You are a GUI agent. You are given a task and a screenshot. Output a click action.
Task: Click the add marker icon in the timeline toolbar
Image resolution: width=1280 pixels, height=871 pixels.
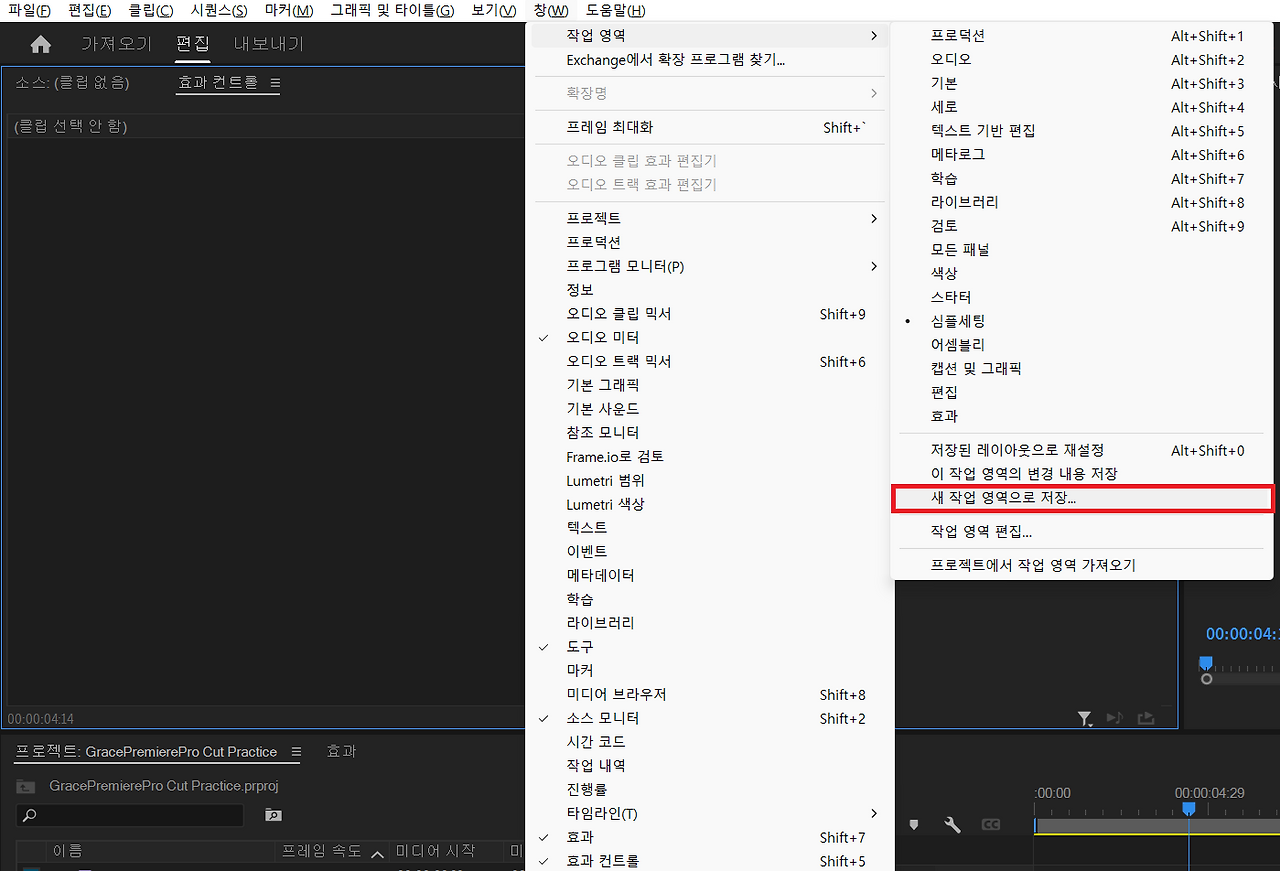click(913, 824)
